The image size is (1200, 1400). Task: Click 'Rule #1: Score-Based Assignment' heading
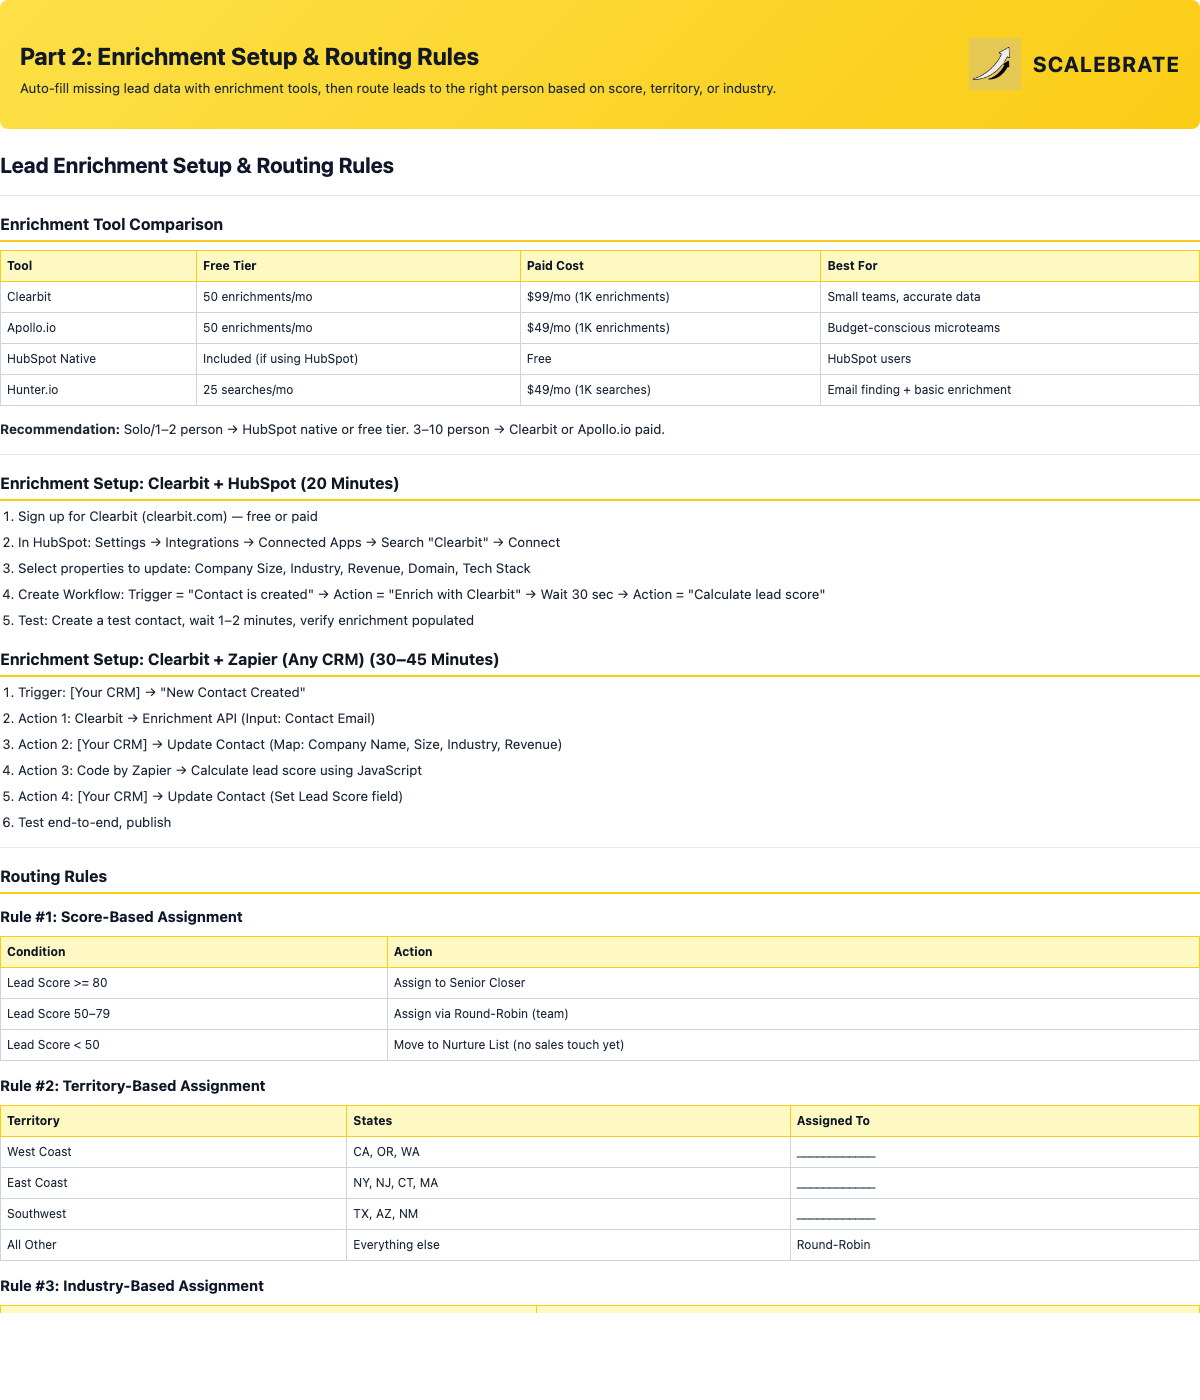tap(121, 917)
